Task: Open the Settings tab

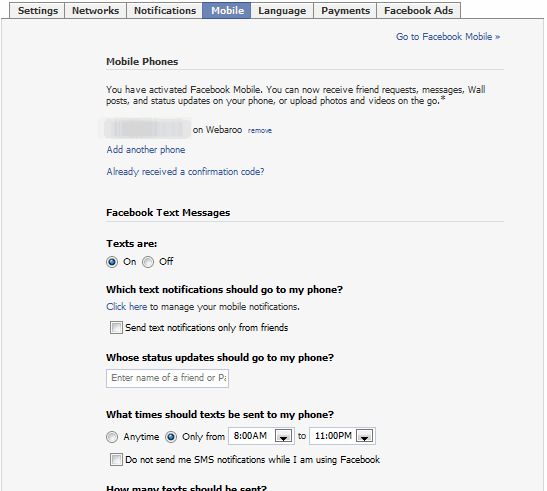Action: pos(37,10)
